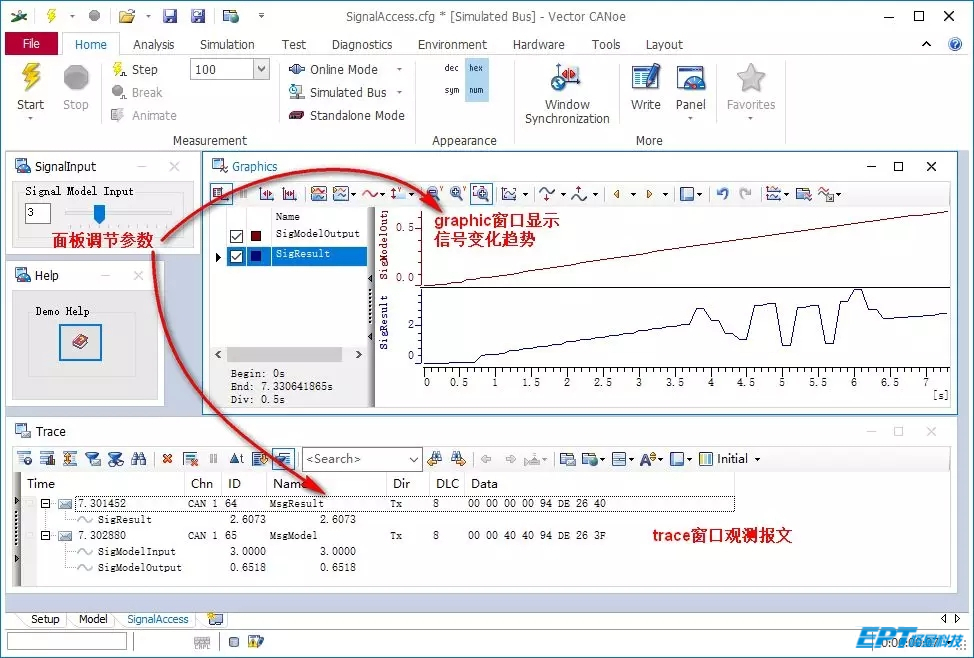
Task: Select dec display toggle
Action: pyautogui.click(x=452, y=68)
